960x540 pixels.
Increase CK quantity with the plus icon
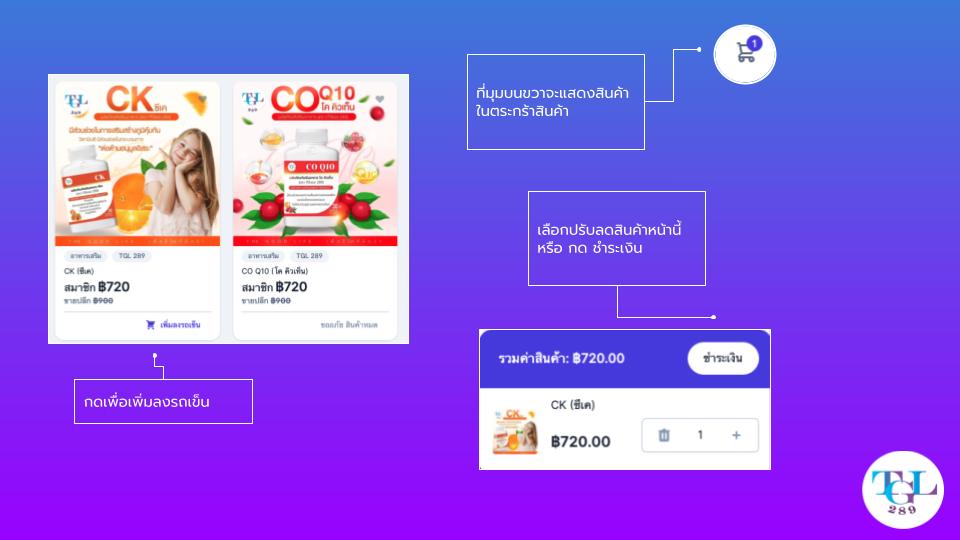tap(736, 435)
